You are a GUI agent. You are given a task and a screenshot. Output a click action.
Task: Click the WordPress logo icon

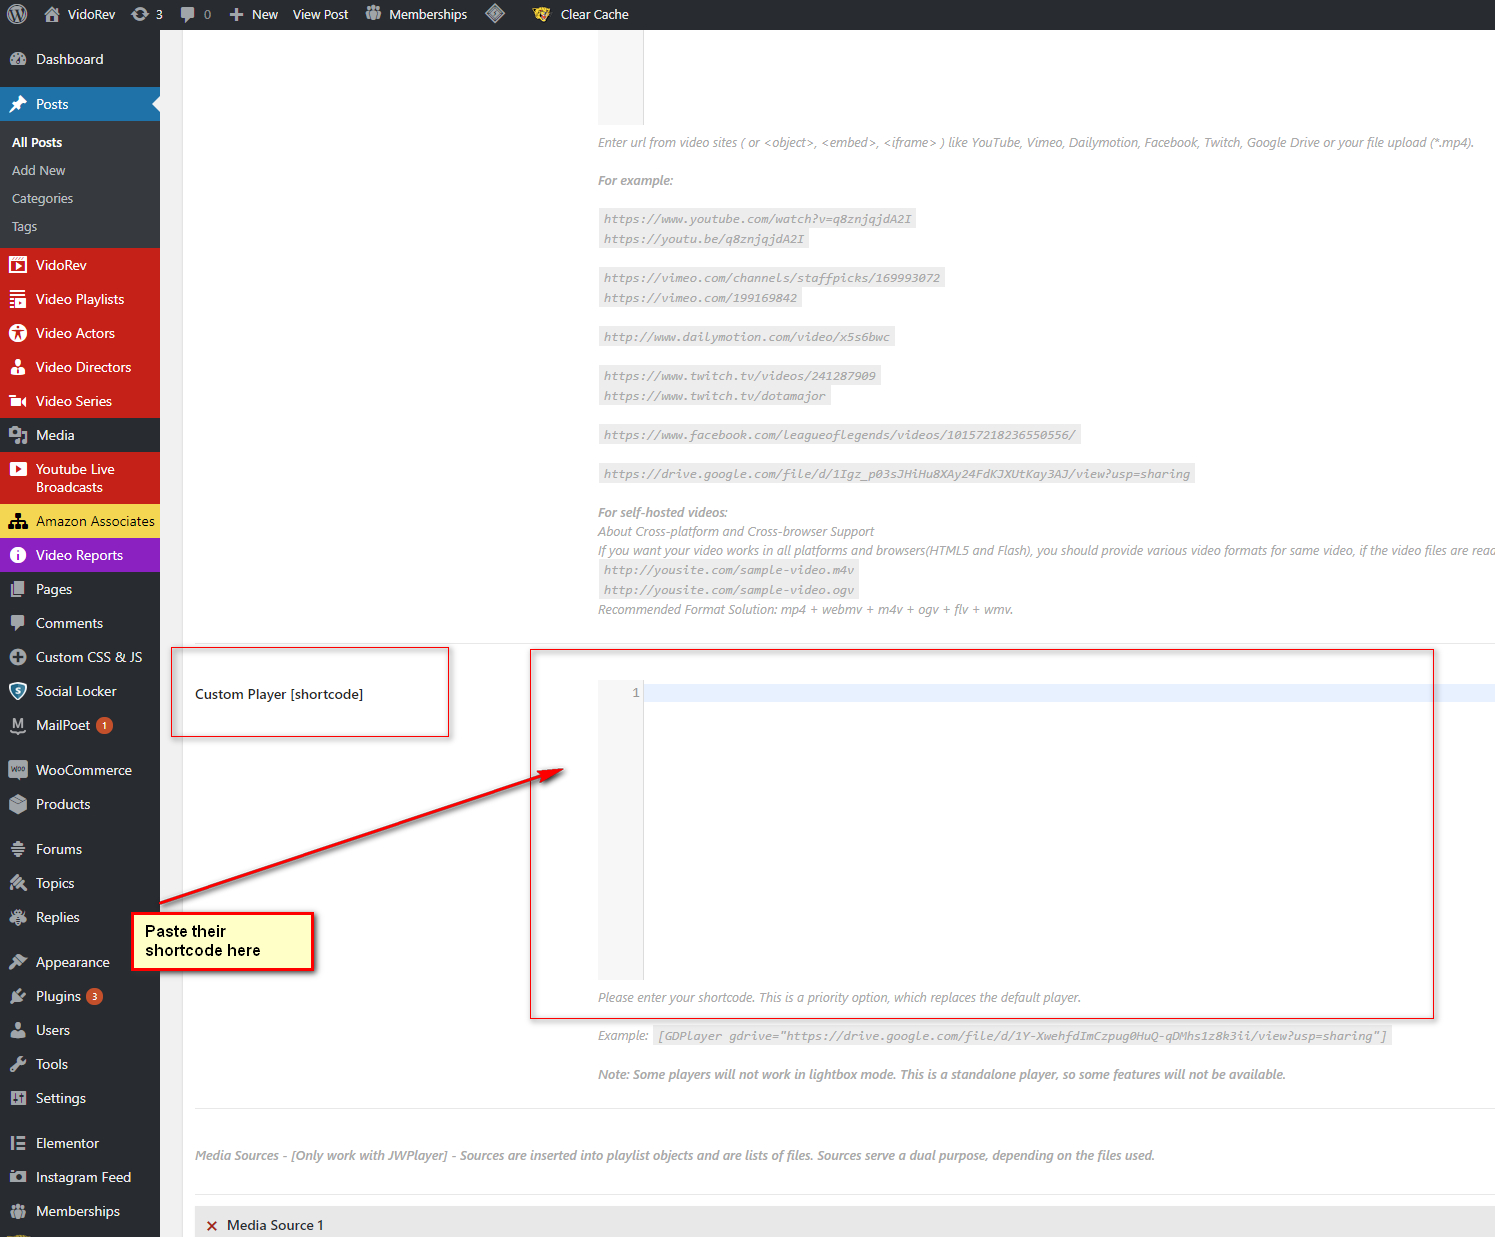pos(17,14)
